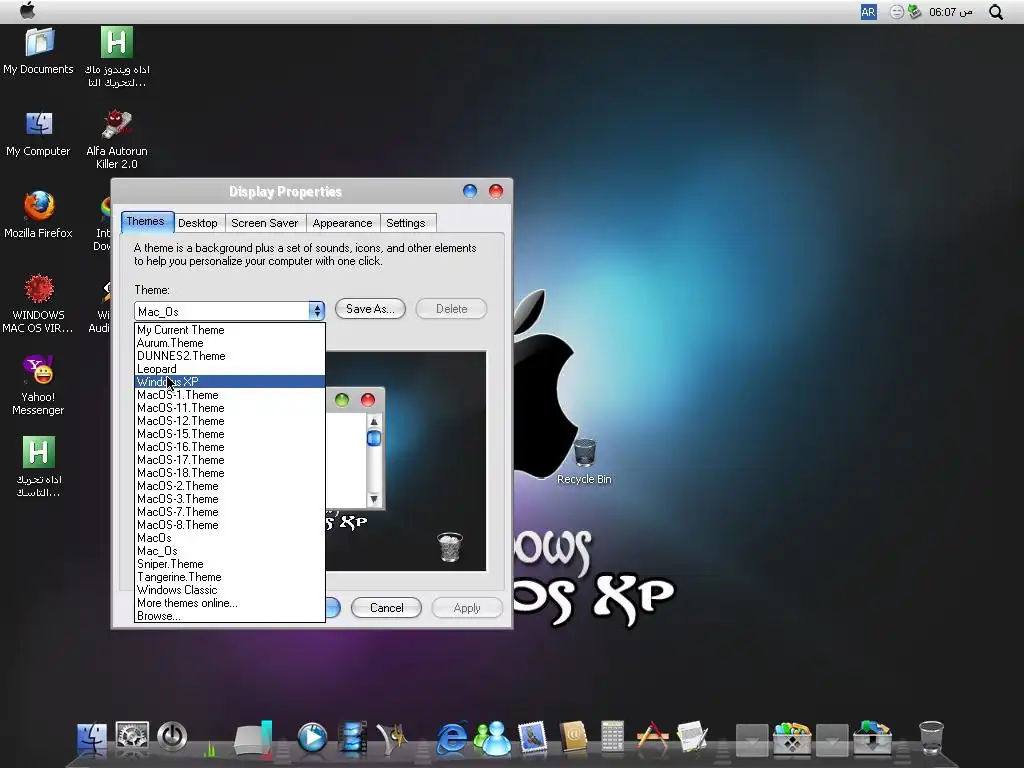Open the Messenger people icon in dock

tap(492, 739)
